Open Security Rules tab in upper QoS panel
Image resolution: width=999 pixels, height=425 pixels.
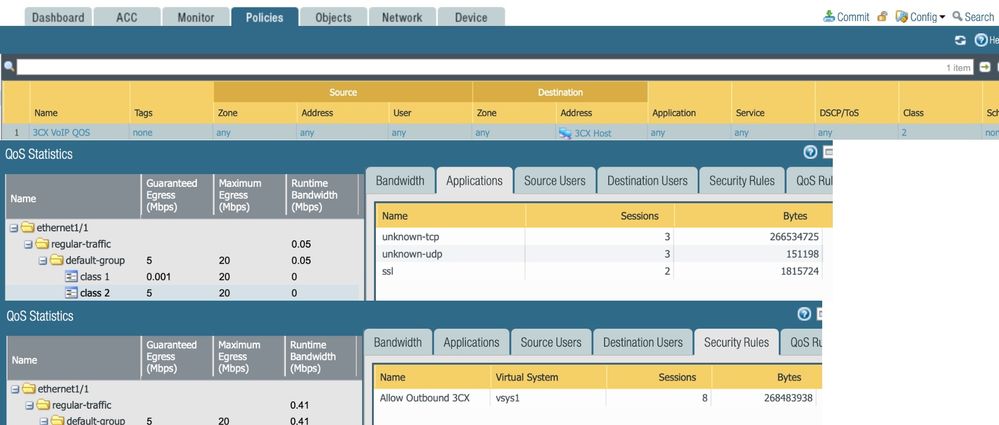pos(742,181)
